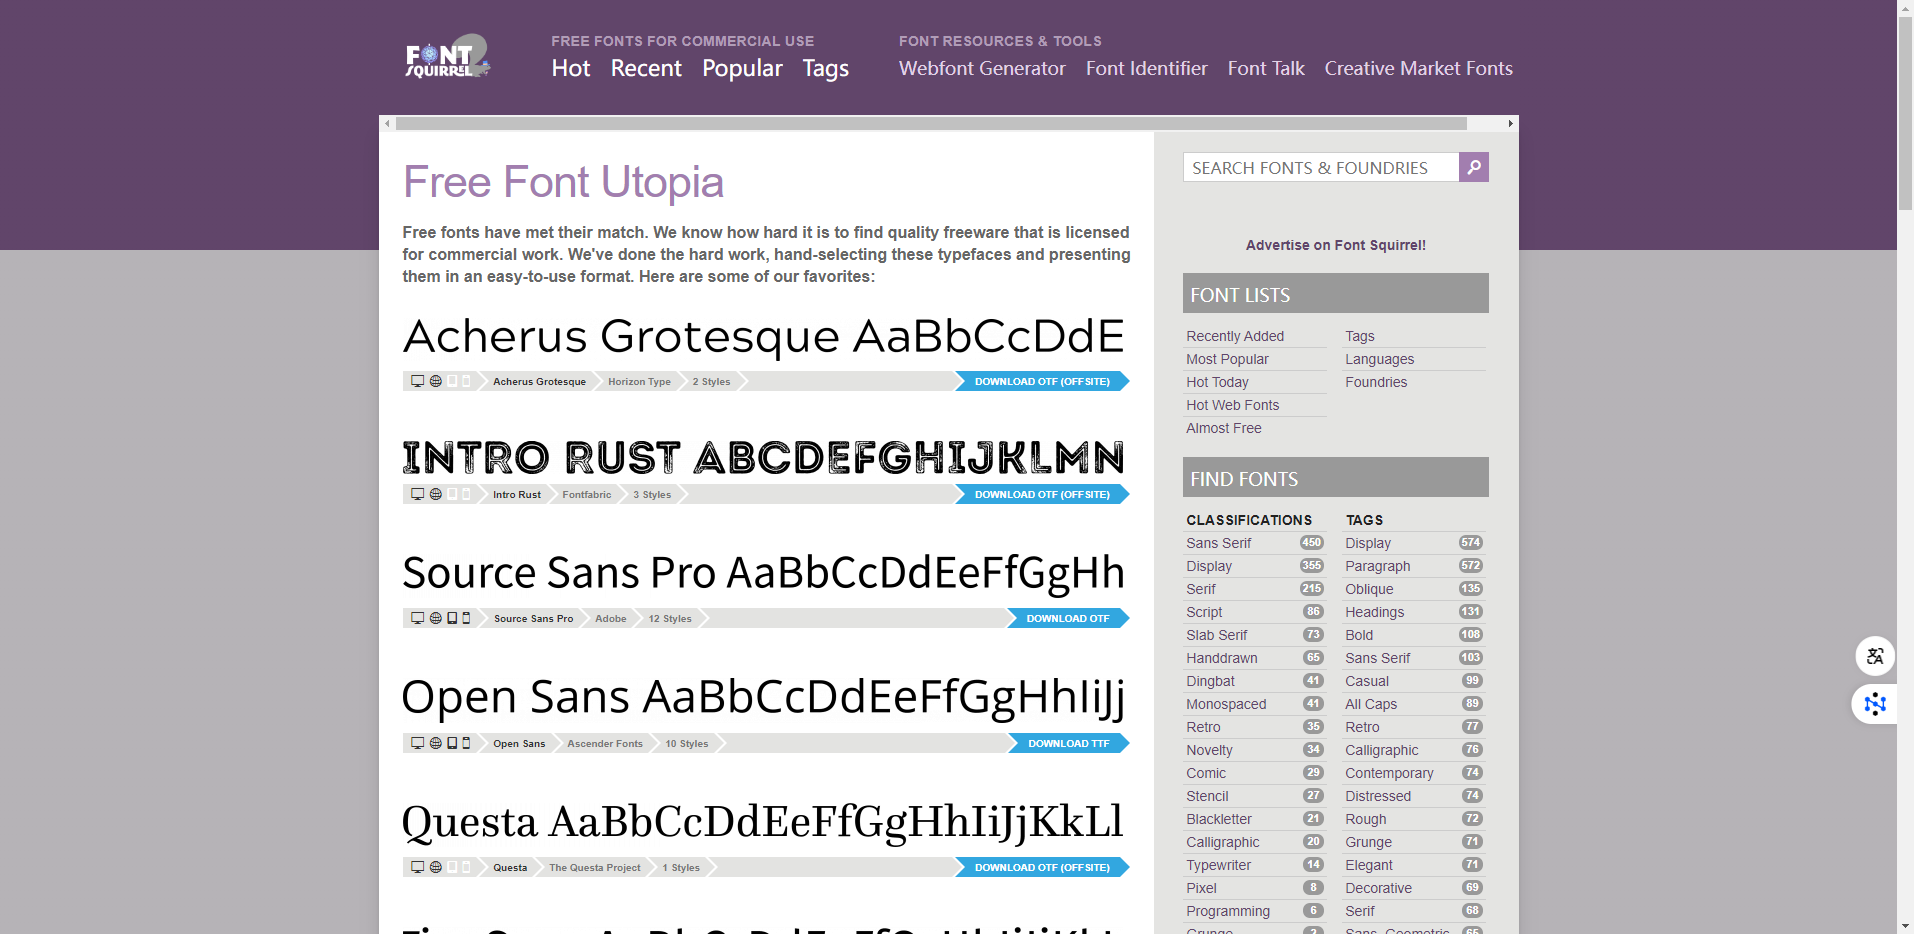The height and width of the screenshot is (934, 1914).
Task: Click the Intro Rust sample preview
Action: 764,457
